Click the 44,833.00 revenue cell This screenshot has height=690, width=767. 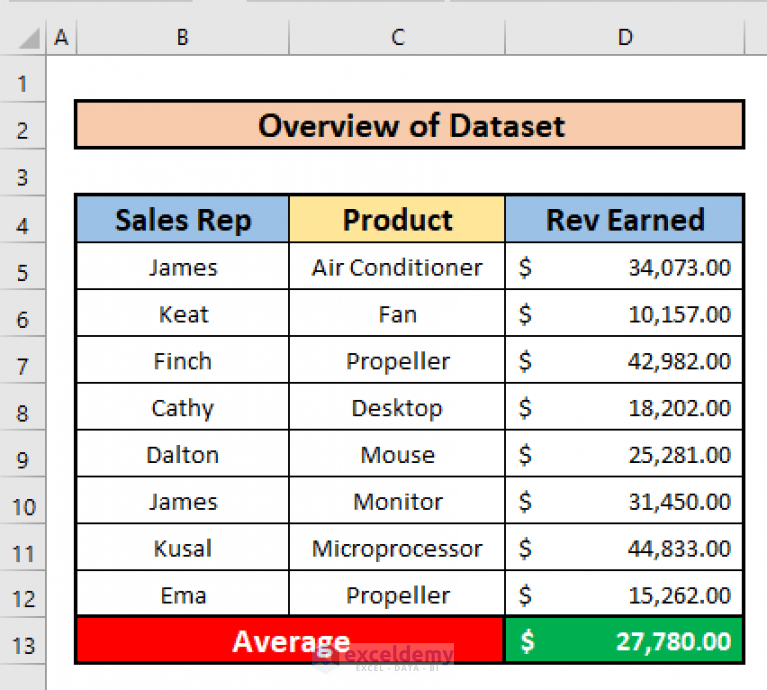pos(624,547)
